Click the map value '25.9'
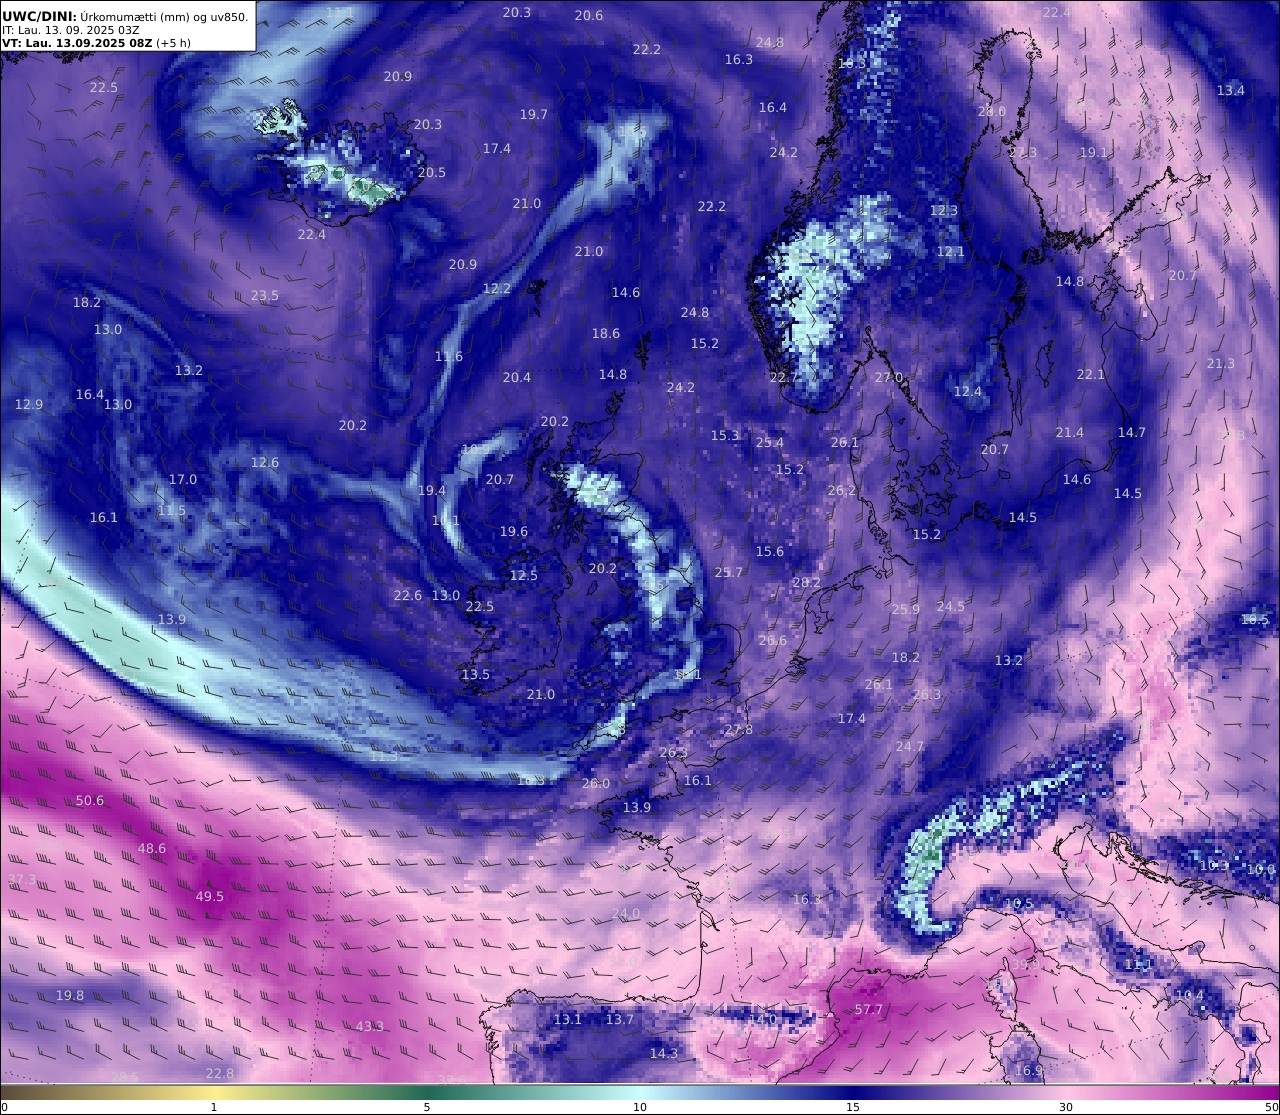 point(906,610)
